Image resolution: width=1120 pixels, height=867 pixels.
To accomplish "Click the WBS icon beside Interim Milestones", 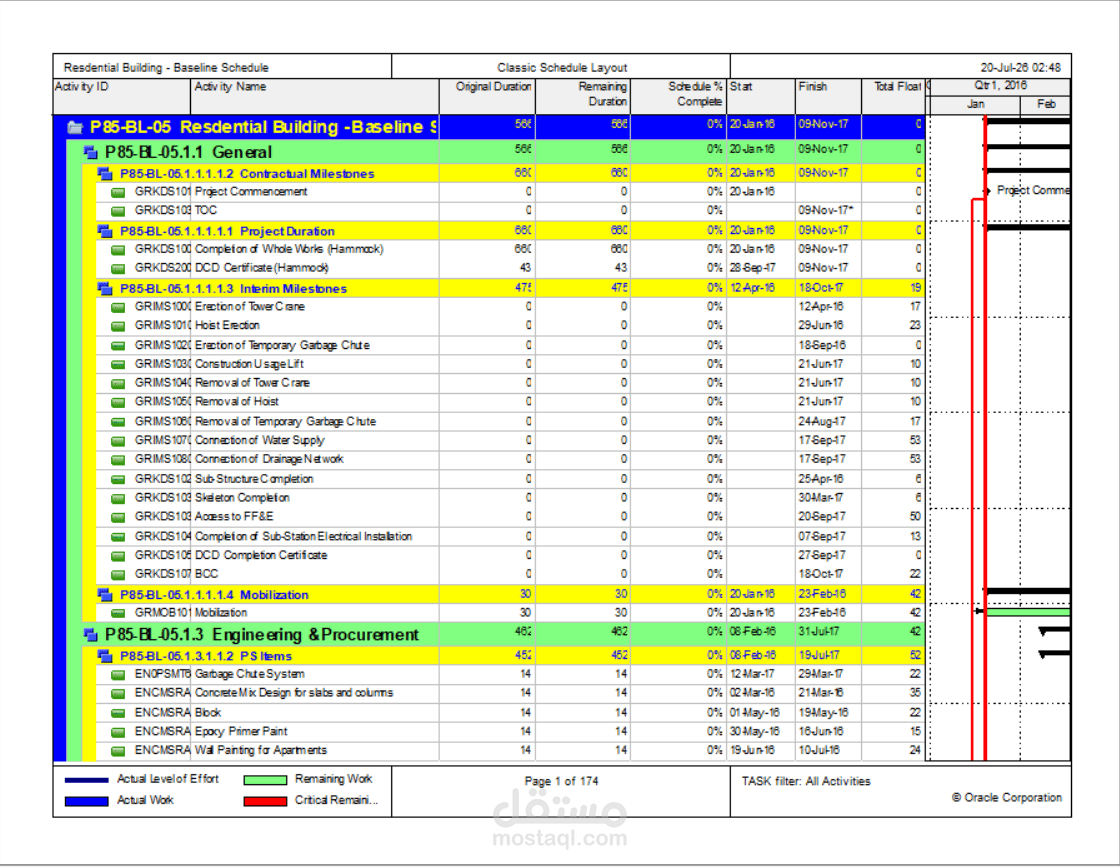I will [105, 289].
